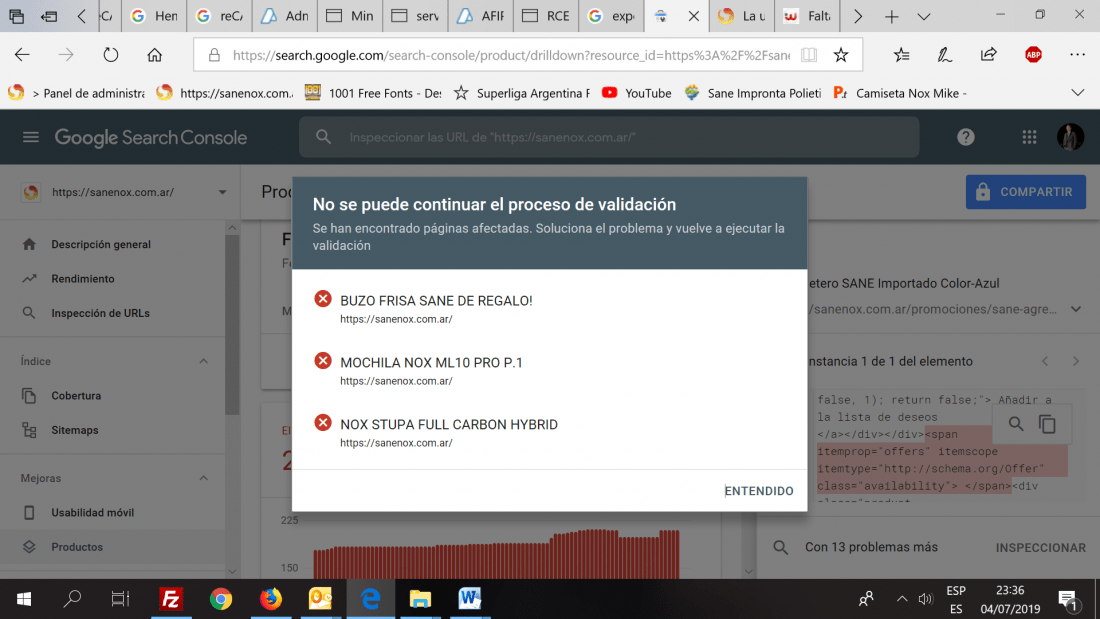Open Inspección de URLs in sidebar
Image resolution: width=1100 pixels, height=619 pixels.
coord(100,313)
